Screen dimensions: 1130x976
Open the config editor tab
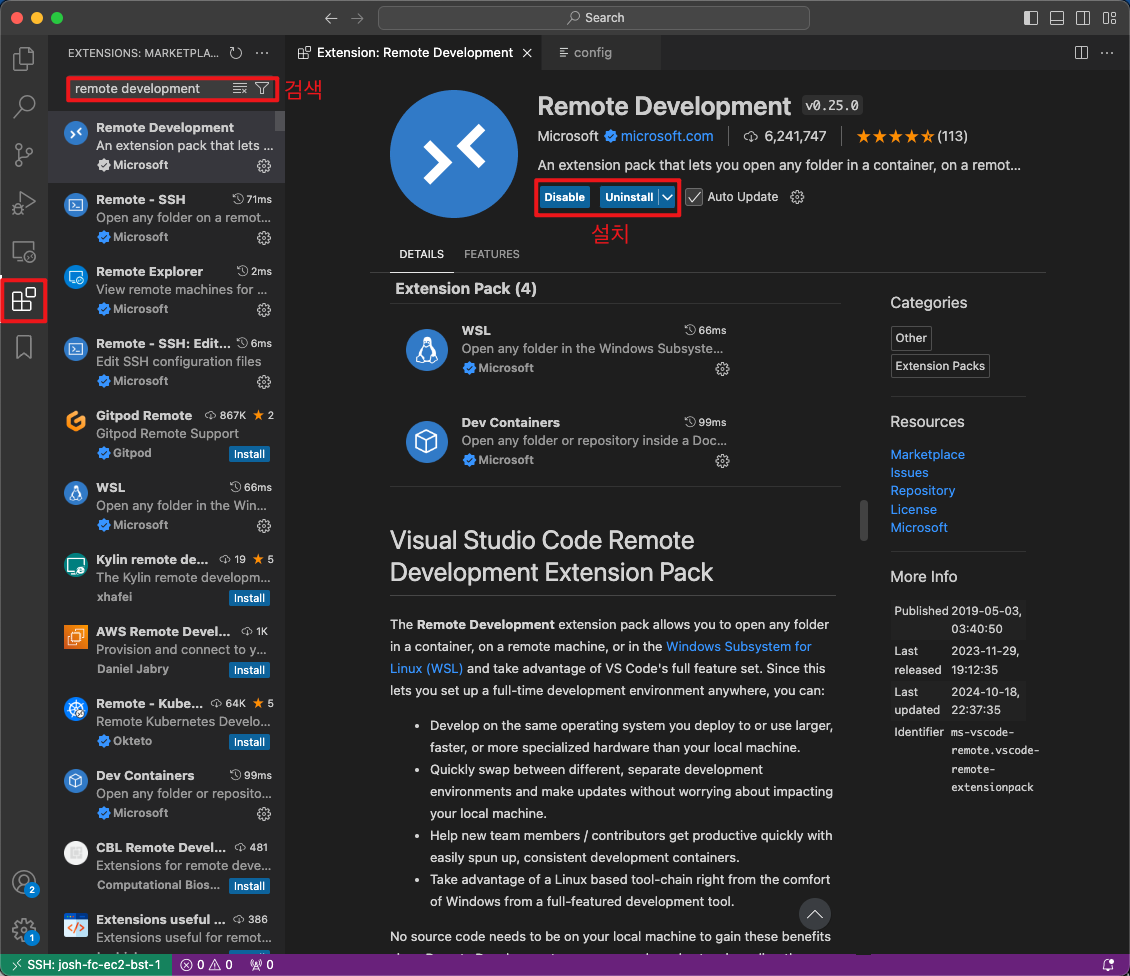pyautogui.click(x=592, y=53)
